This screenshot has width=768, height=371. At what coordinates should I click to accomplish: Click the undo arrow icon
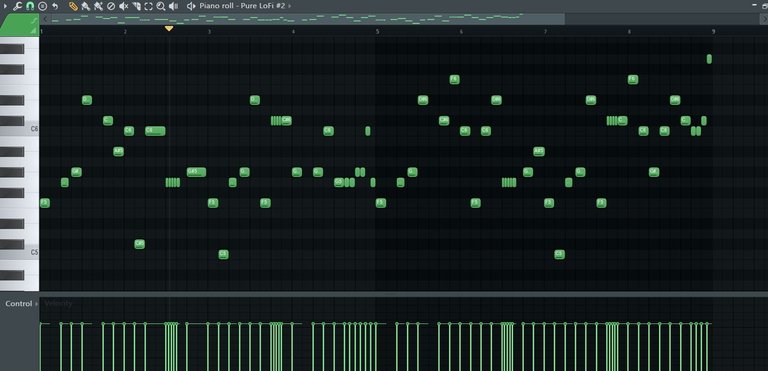tap(55, 6)
